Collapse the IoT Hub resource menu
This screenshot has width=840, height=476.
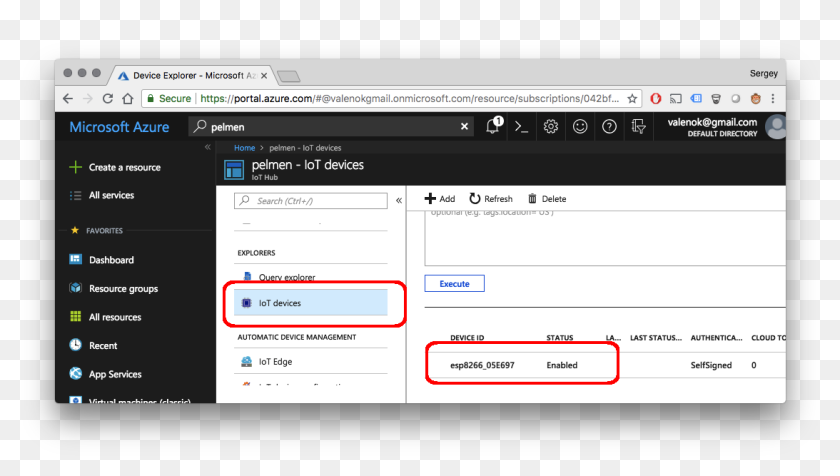[399, 200]
